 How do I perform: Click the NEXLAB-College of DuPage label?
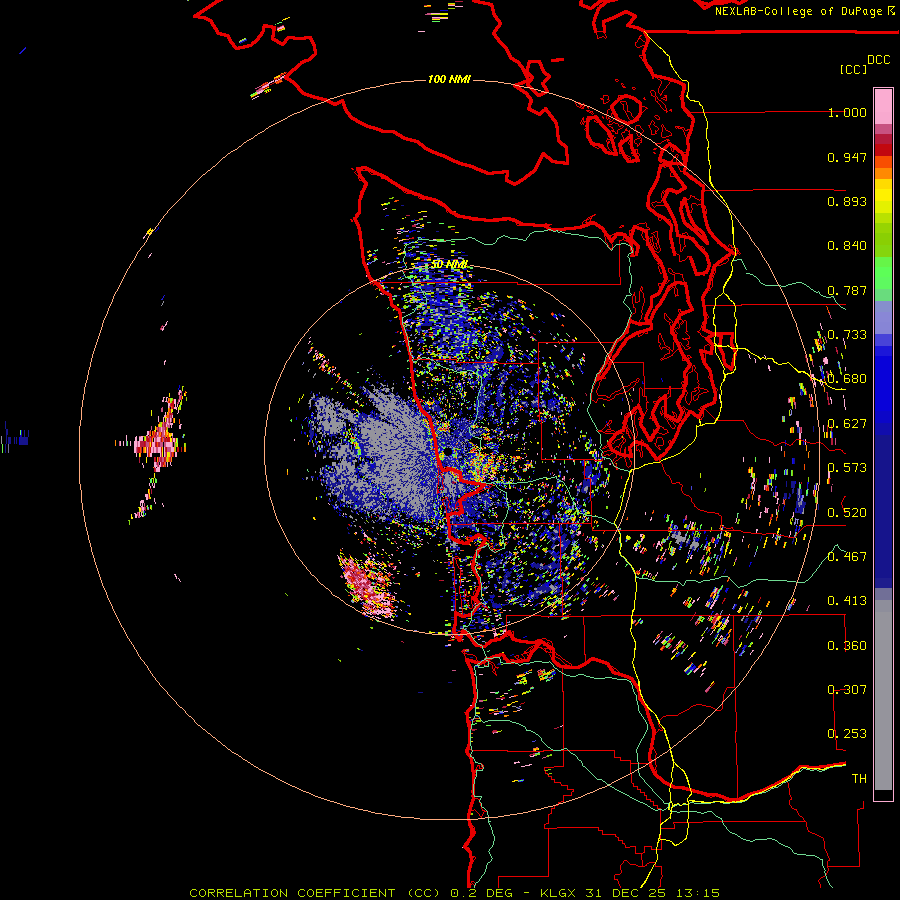tap(798, 11)
